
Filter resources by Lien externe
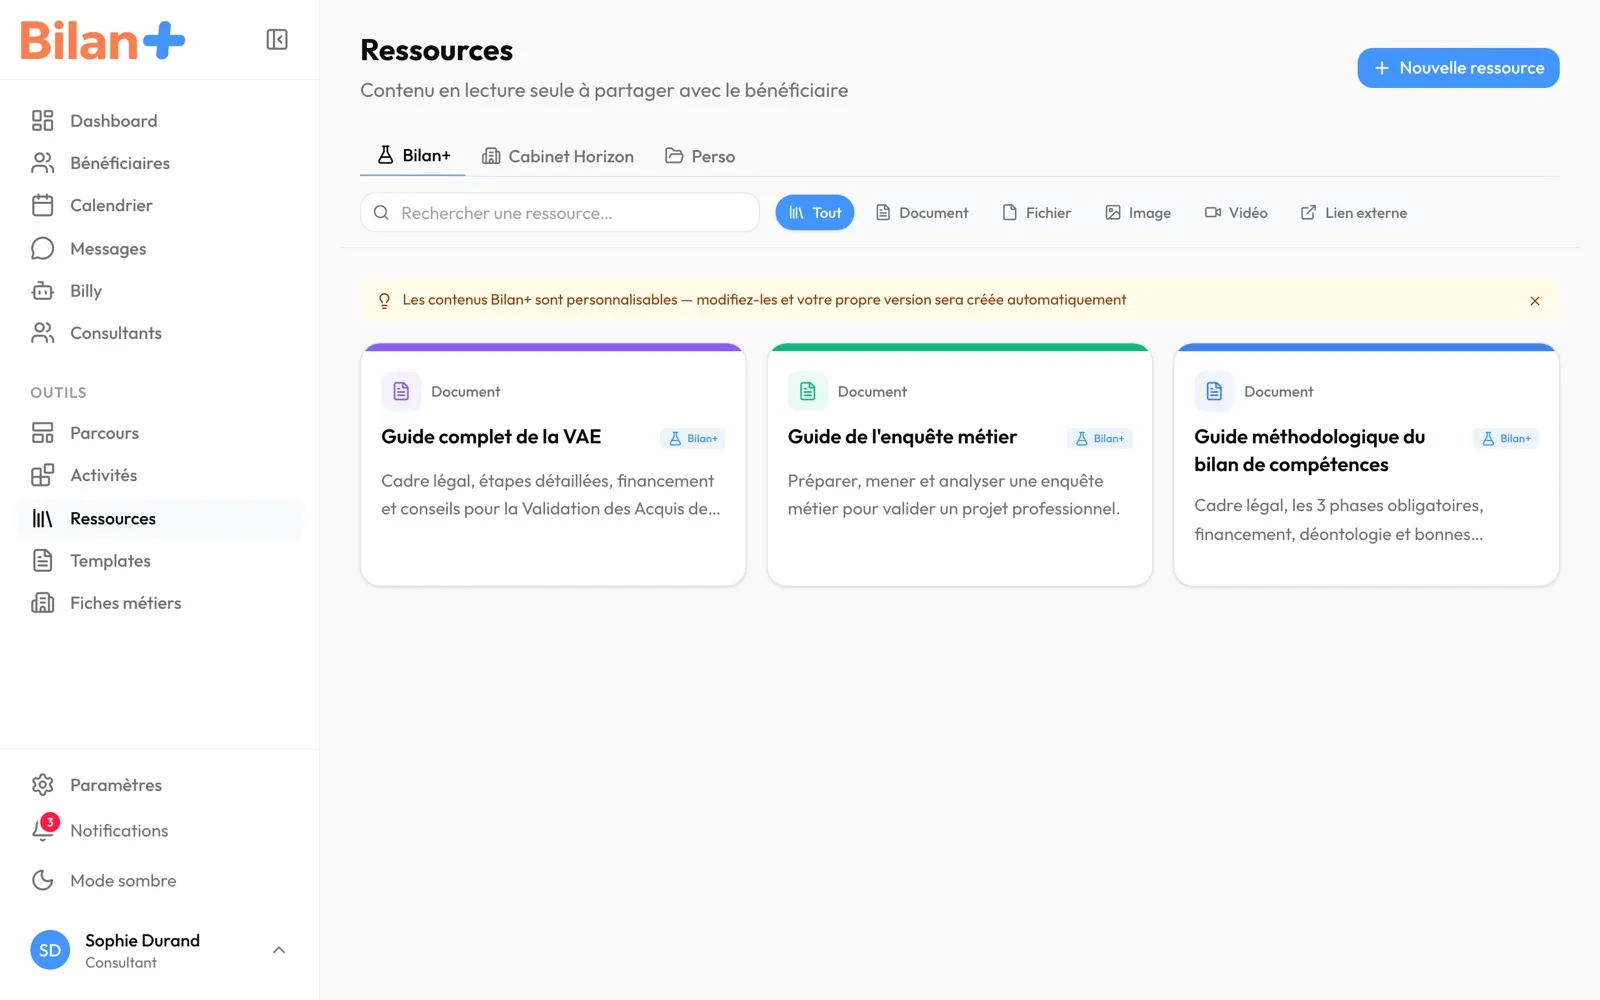(1354, 213)
